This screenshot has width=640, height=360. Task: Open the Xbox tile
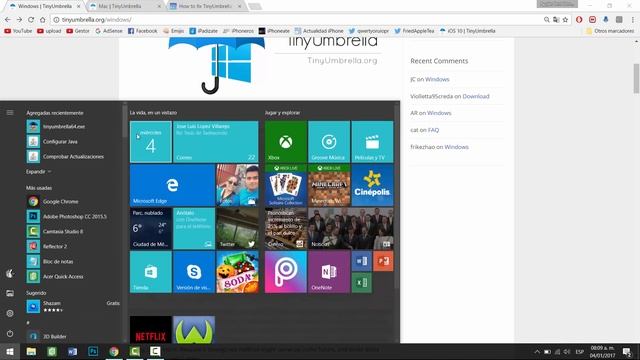(286, 141)
